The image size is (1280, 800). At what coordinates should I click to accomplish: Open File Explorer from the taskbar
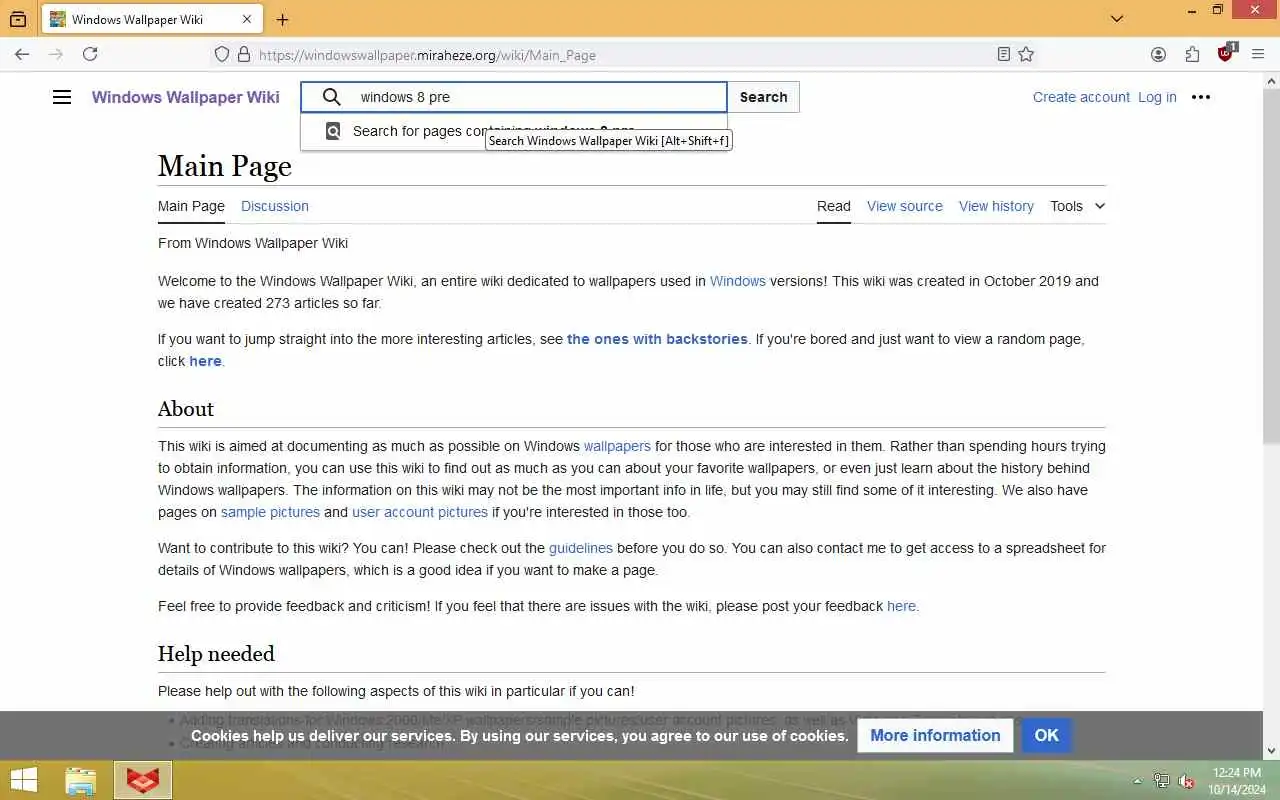81,780
